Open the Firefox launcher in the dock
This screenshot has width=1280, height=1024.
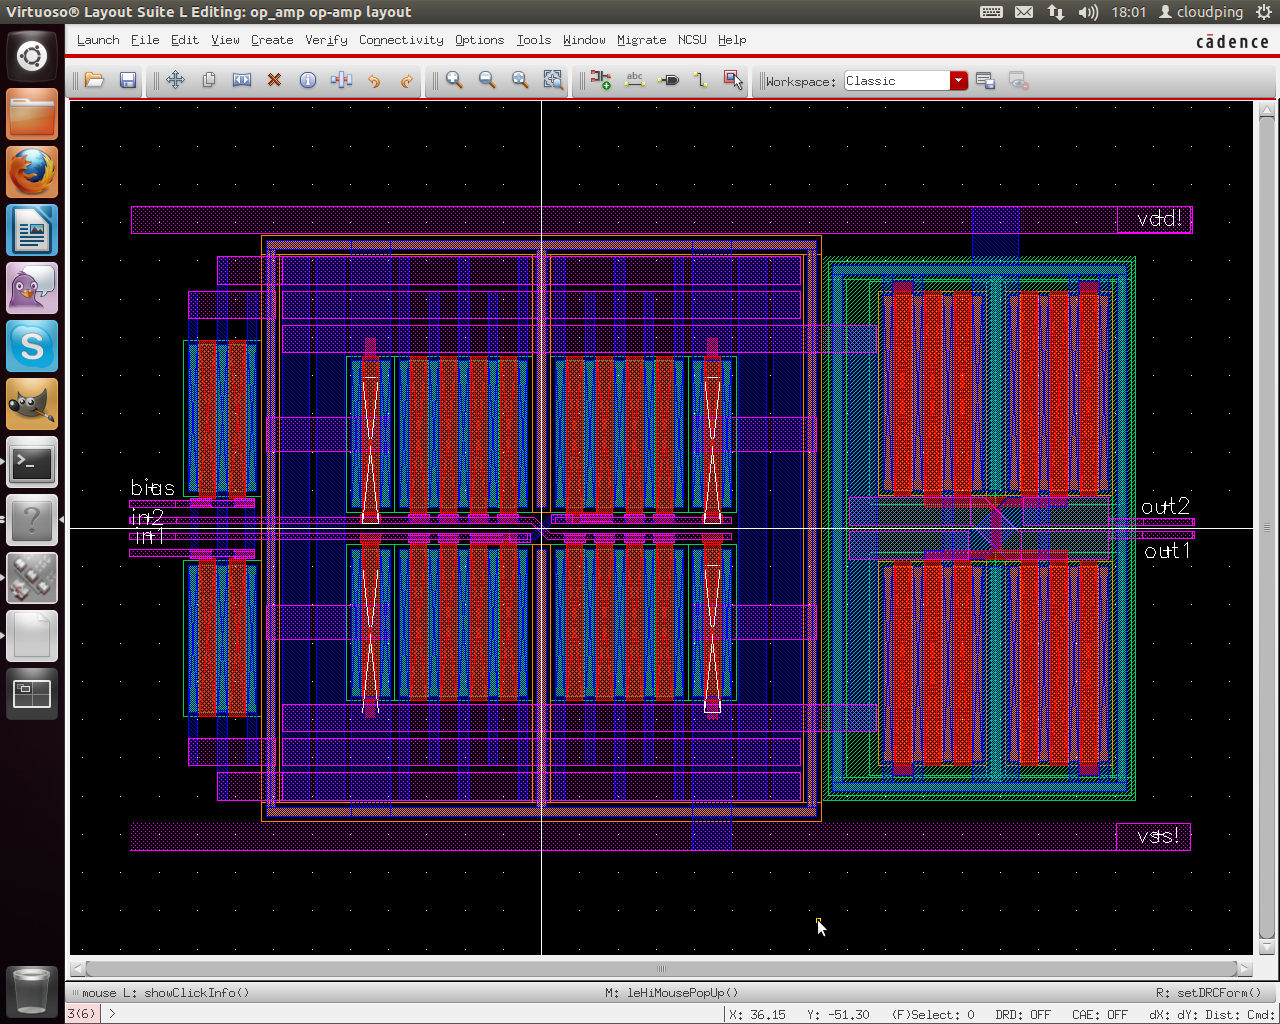tap(32, 172)
